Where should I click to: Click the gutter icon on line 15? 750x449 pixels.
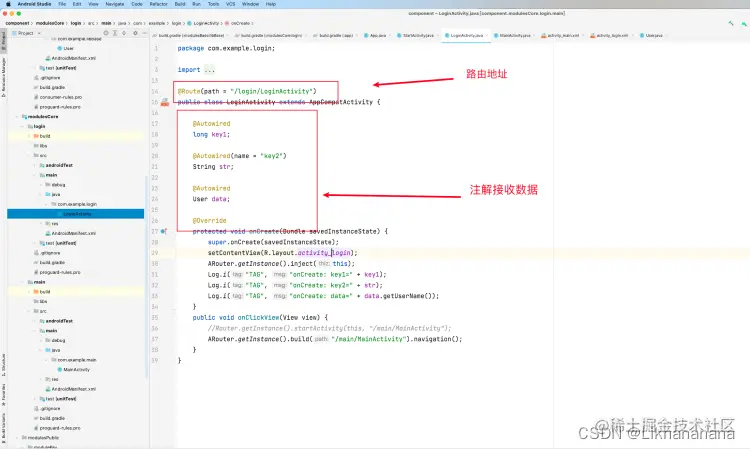165,102
